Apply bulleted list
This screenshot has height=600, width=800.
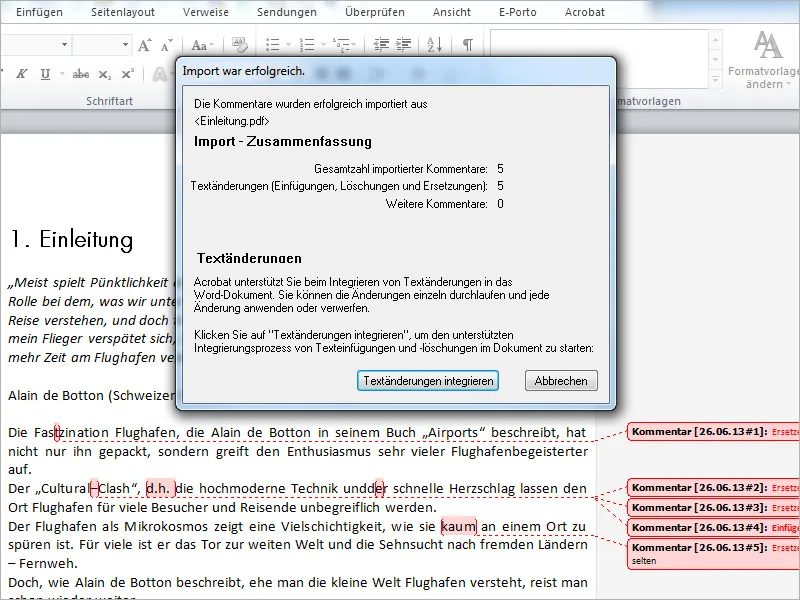[x=273, y=45]
